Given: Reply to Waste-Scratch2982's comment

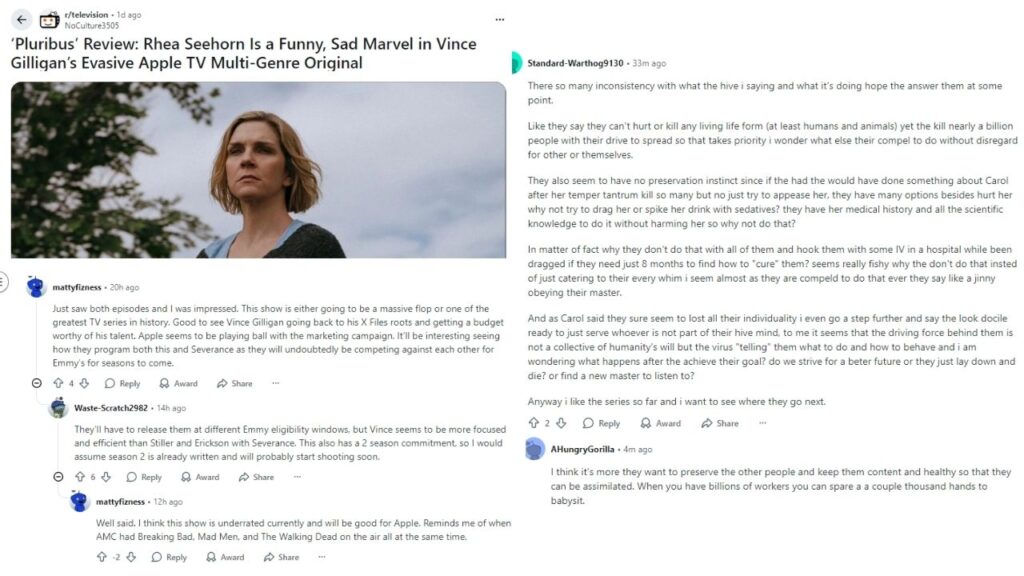Looking at the screenshot, I should 144,477.
